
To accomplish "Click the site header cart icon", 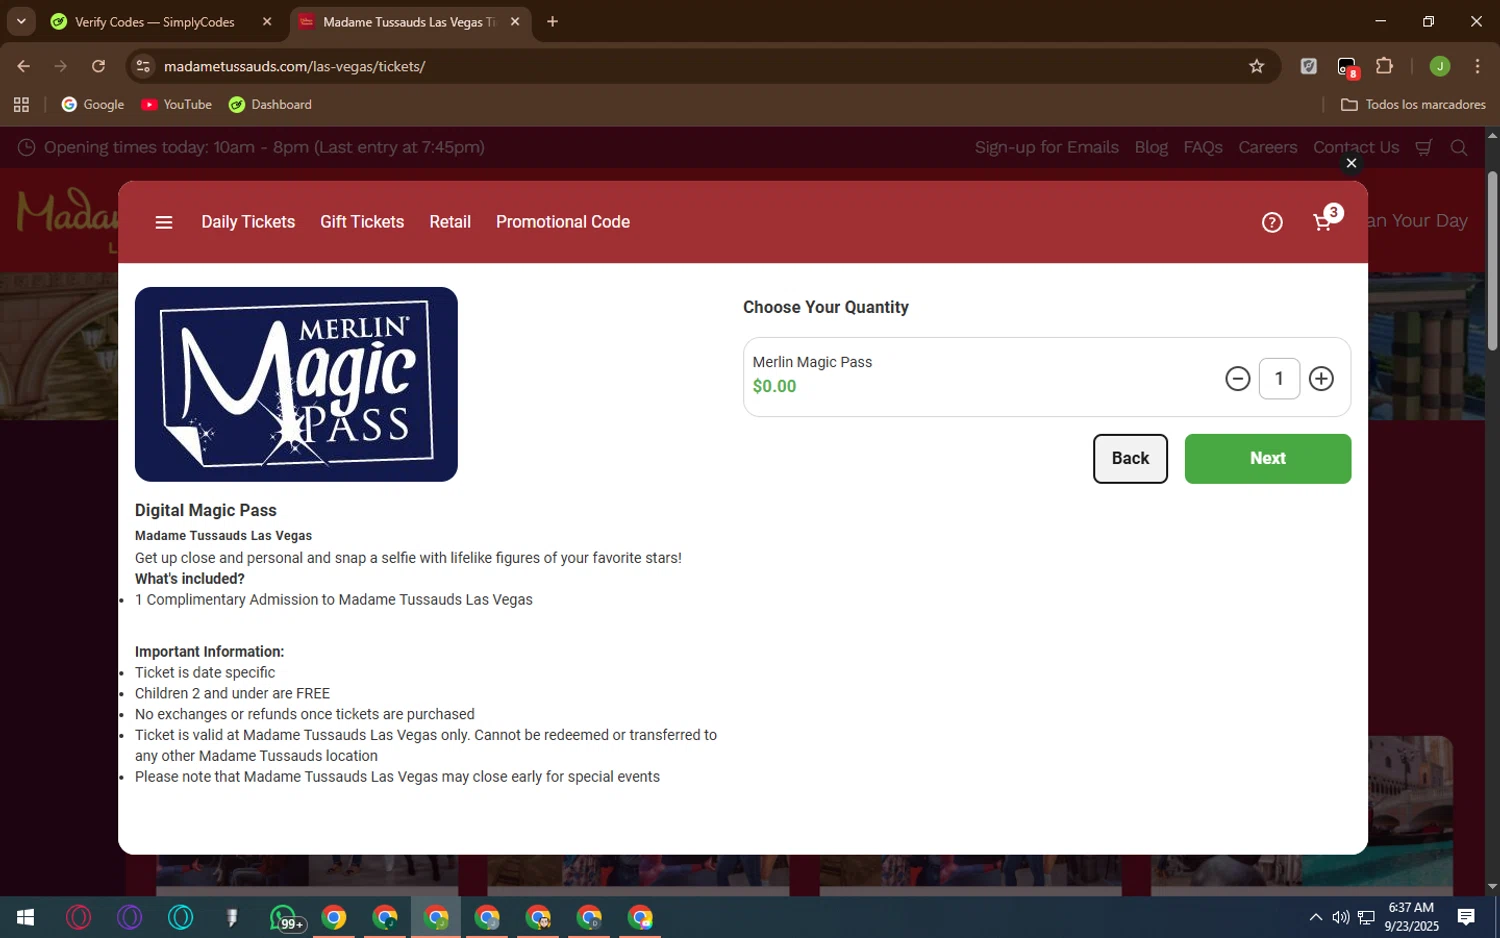I will point(1424,147).
